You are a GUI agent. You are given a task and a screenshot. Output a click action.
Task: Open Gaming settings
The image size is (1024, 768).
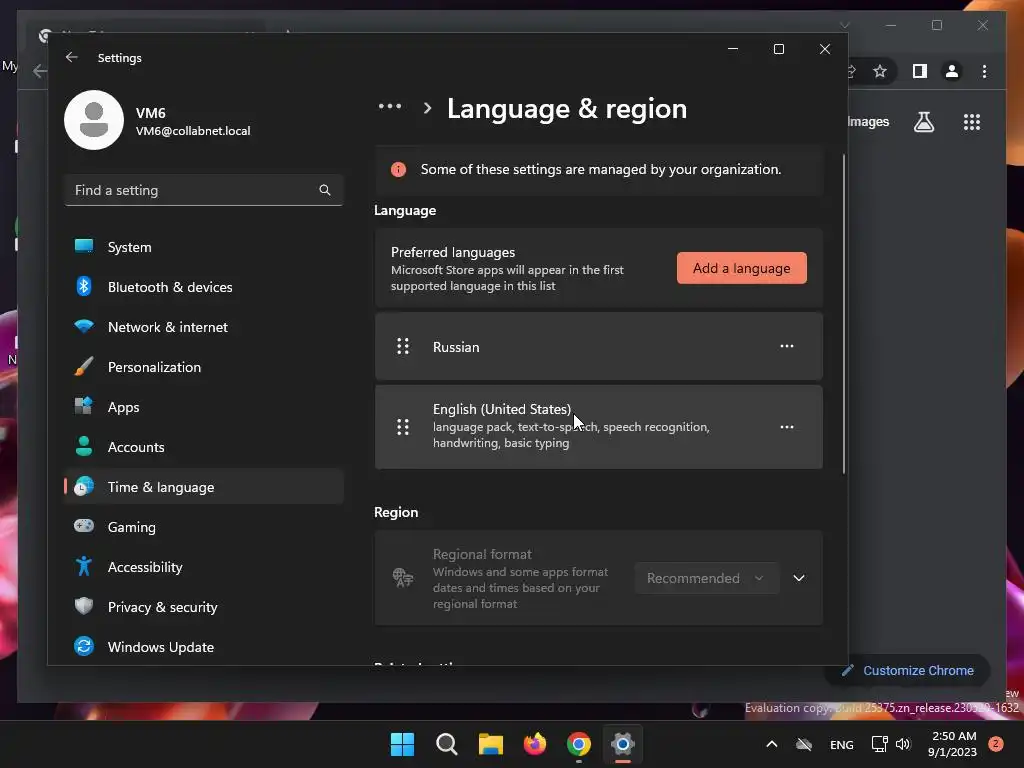(x=204, y=526)
